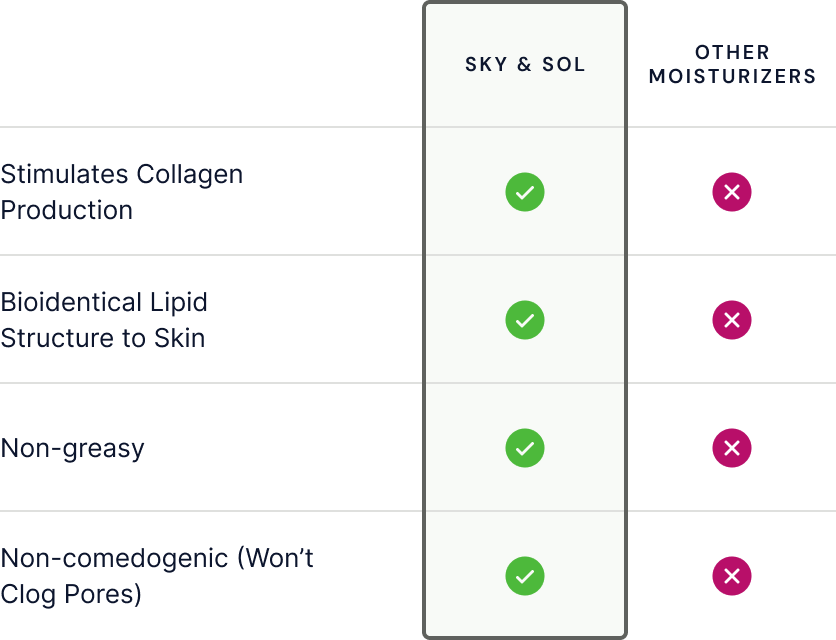Screen dimensions: 836x640
Task: Click the Bioidentical Lipid first line
Action: point(104,302)
